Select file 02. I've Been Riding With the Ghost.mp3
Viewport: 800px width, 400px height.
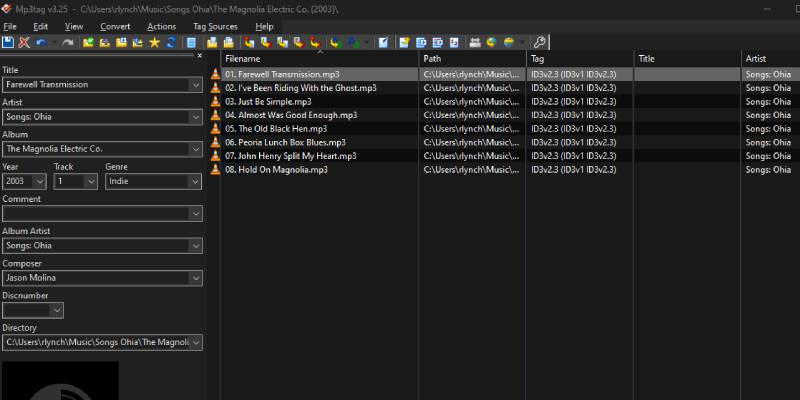301,88
